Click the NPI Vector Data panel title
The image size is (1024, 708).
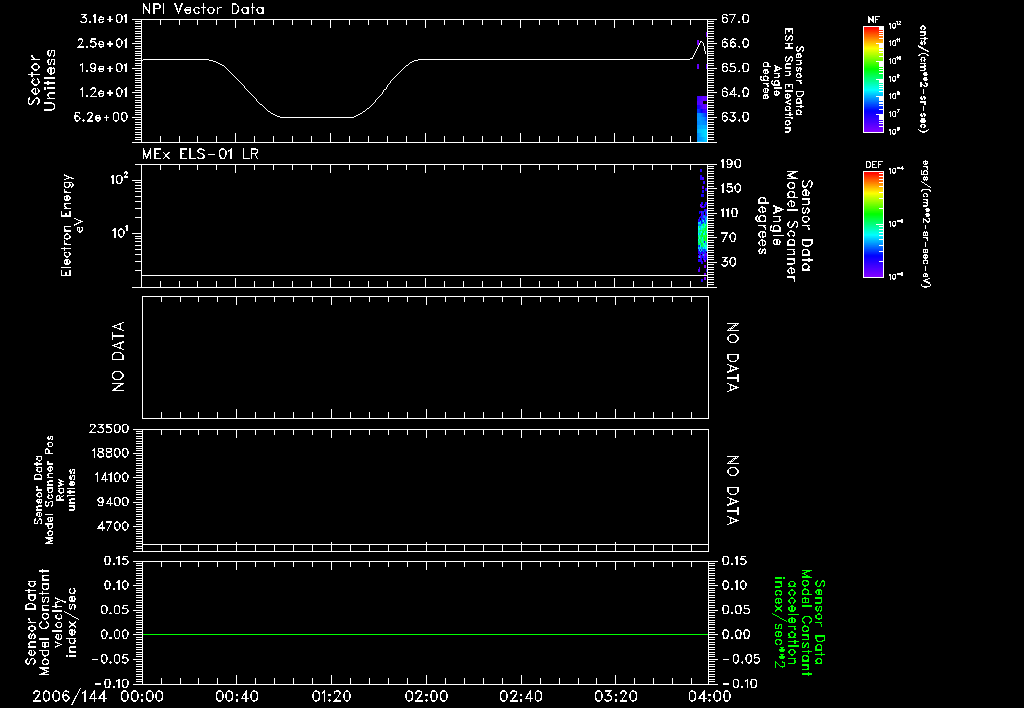point(203,9)
